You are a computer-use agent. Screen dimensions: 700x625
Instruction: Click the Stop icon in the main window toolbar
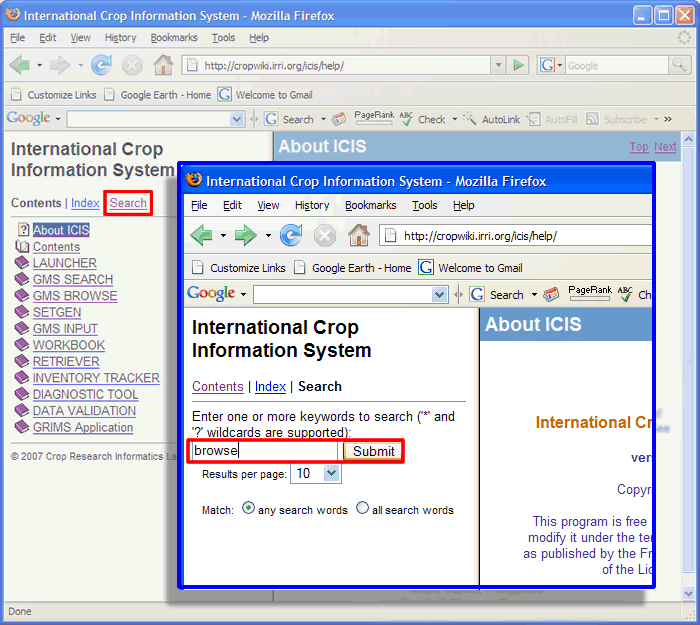132,66
